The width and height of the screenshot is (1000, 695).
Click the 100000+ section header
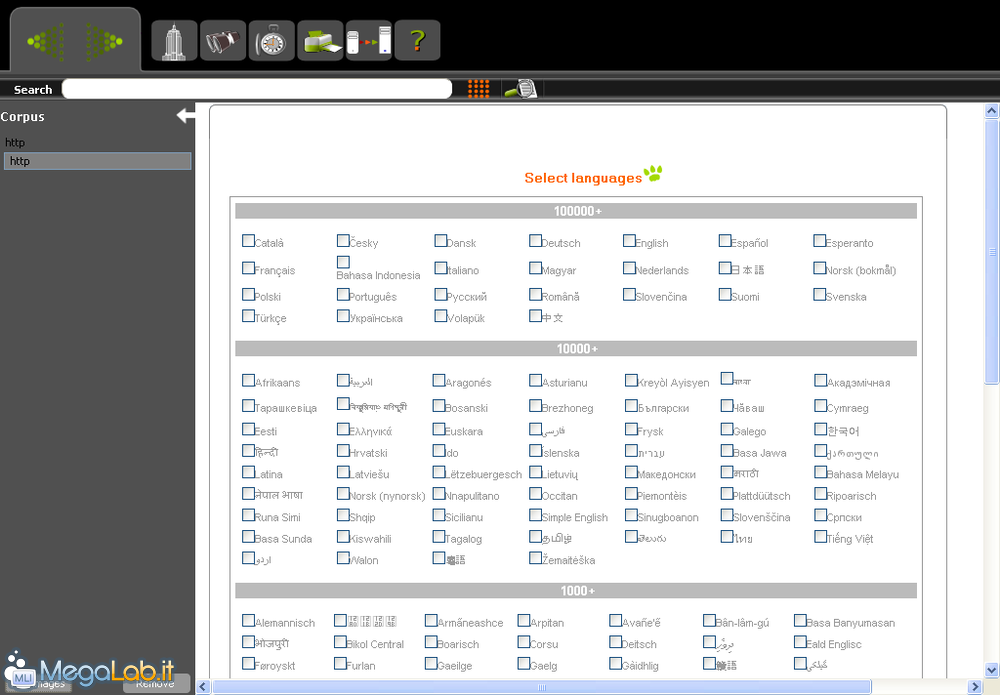point(576,211)
